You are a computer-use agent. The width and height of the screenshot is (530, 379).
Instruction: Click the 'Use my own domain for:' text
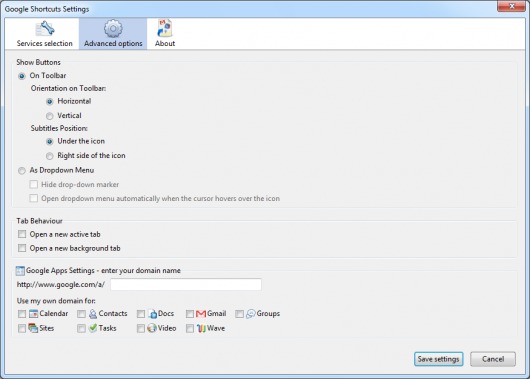(56, 301)
